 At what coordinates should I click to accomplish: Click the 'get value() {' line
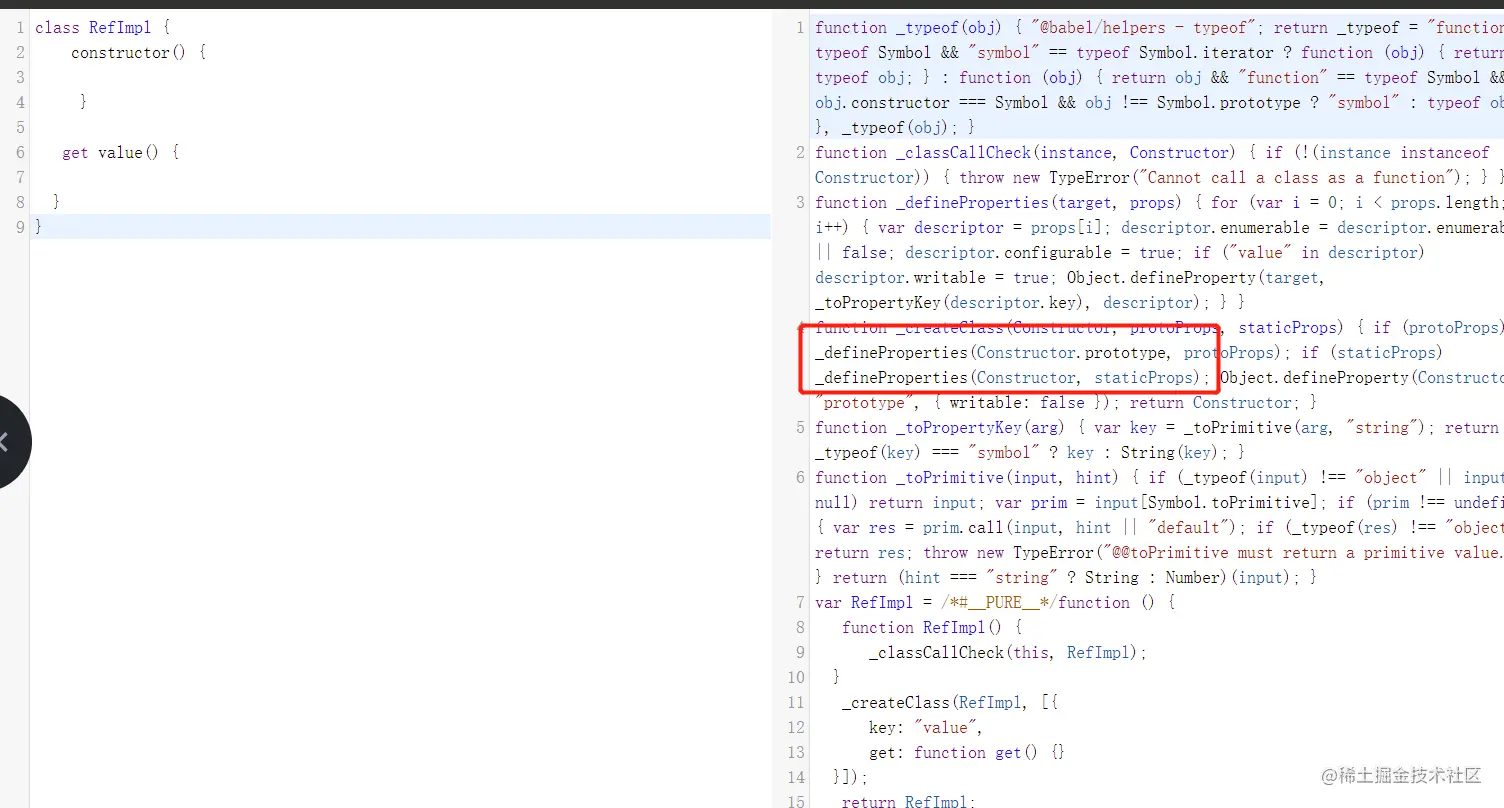(120, 153)
